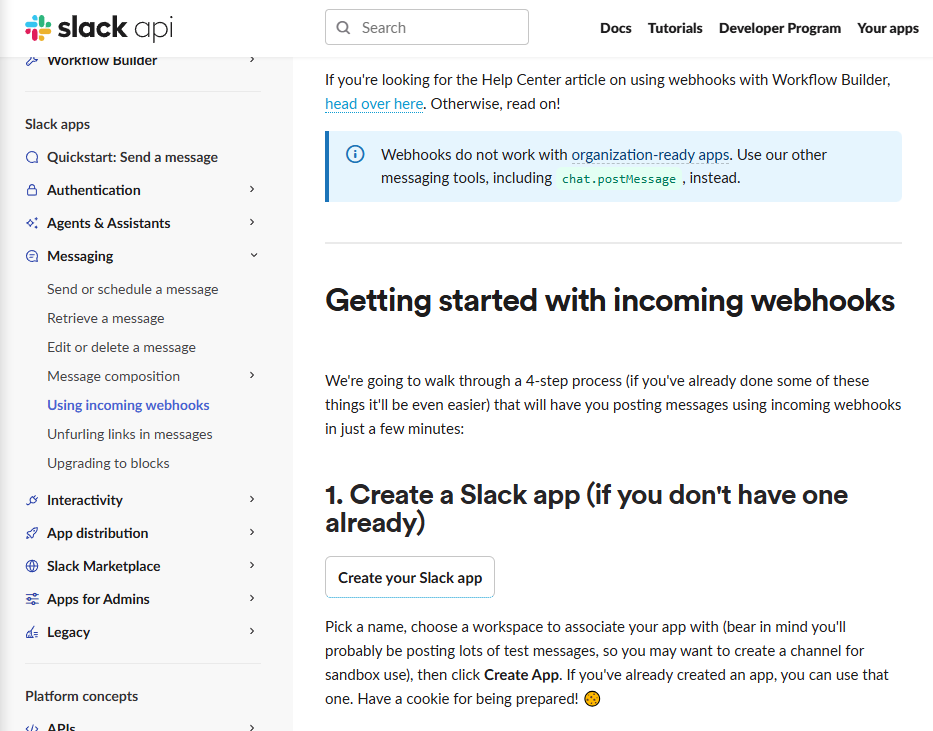Follow the 'head over here' link
Viewport: 933px width, 731px height.
[x=374, y=103]
